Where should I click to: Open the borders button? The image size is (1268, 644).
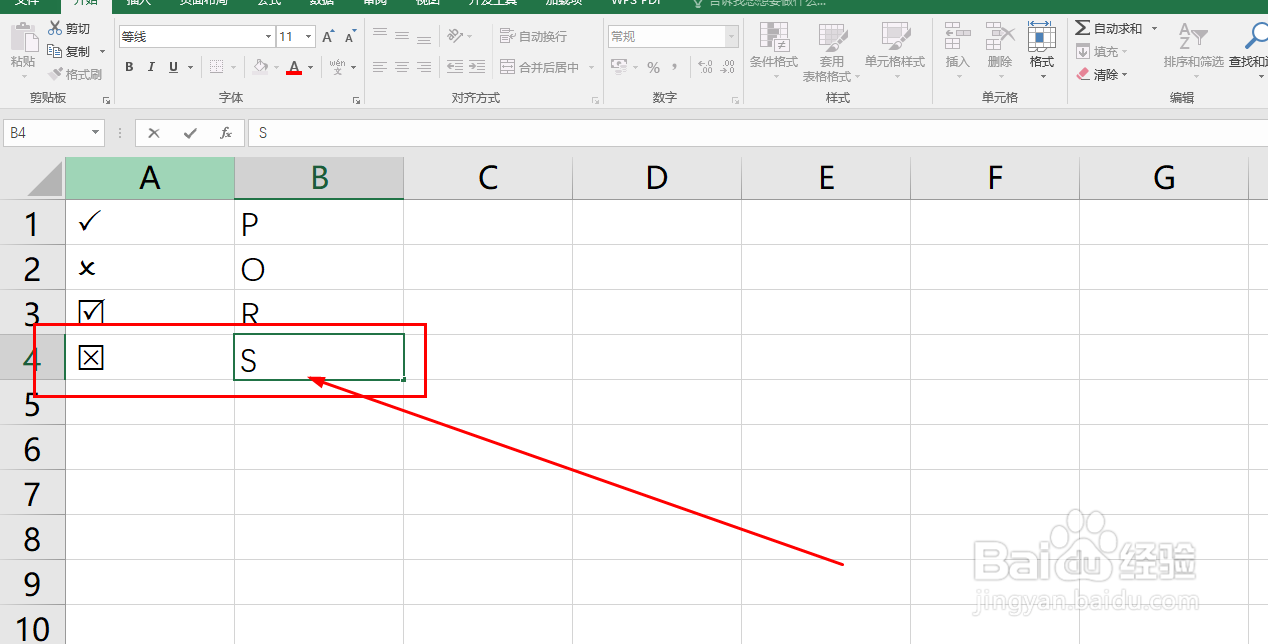click(217, 67)
